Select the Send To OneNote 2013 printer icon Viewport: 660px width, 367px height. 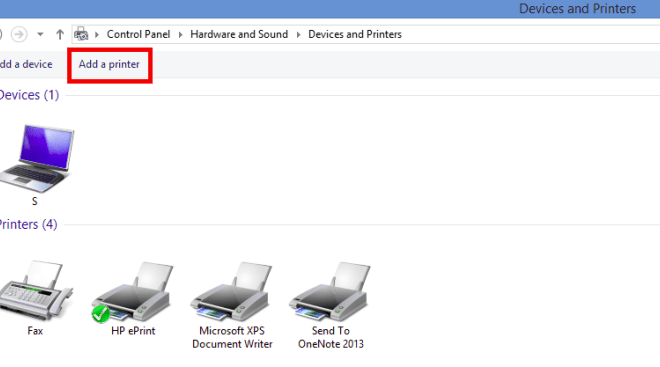point(330,291)
